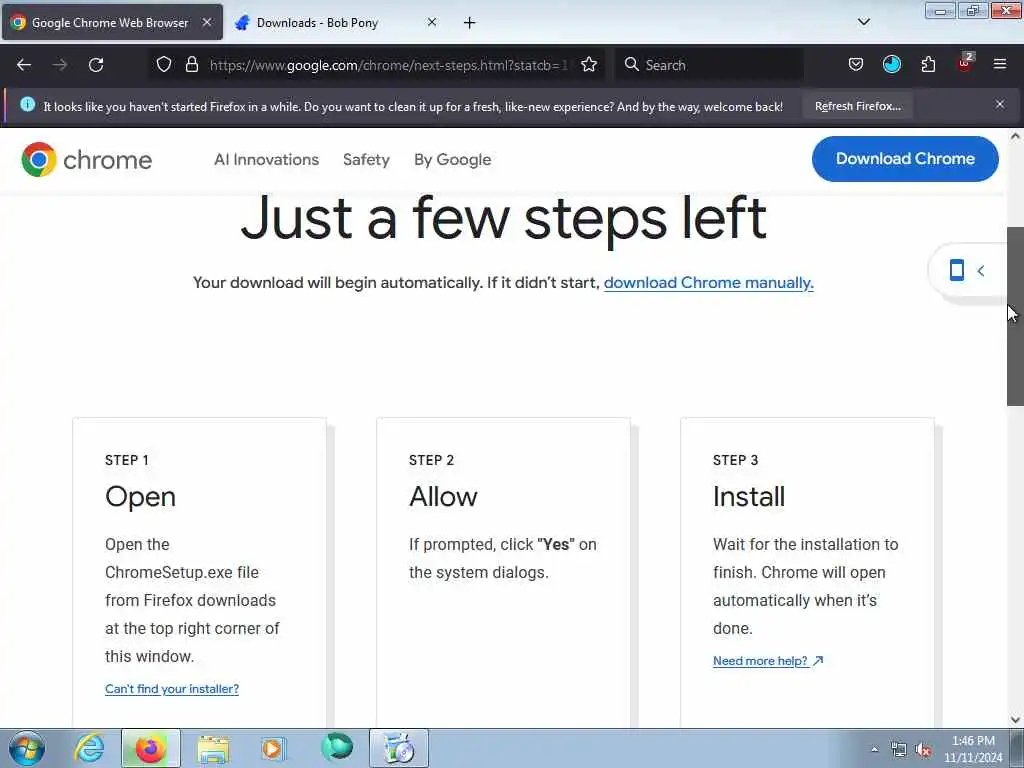Open the extensions puzzle piece icon

pos(928,65)
